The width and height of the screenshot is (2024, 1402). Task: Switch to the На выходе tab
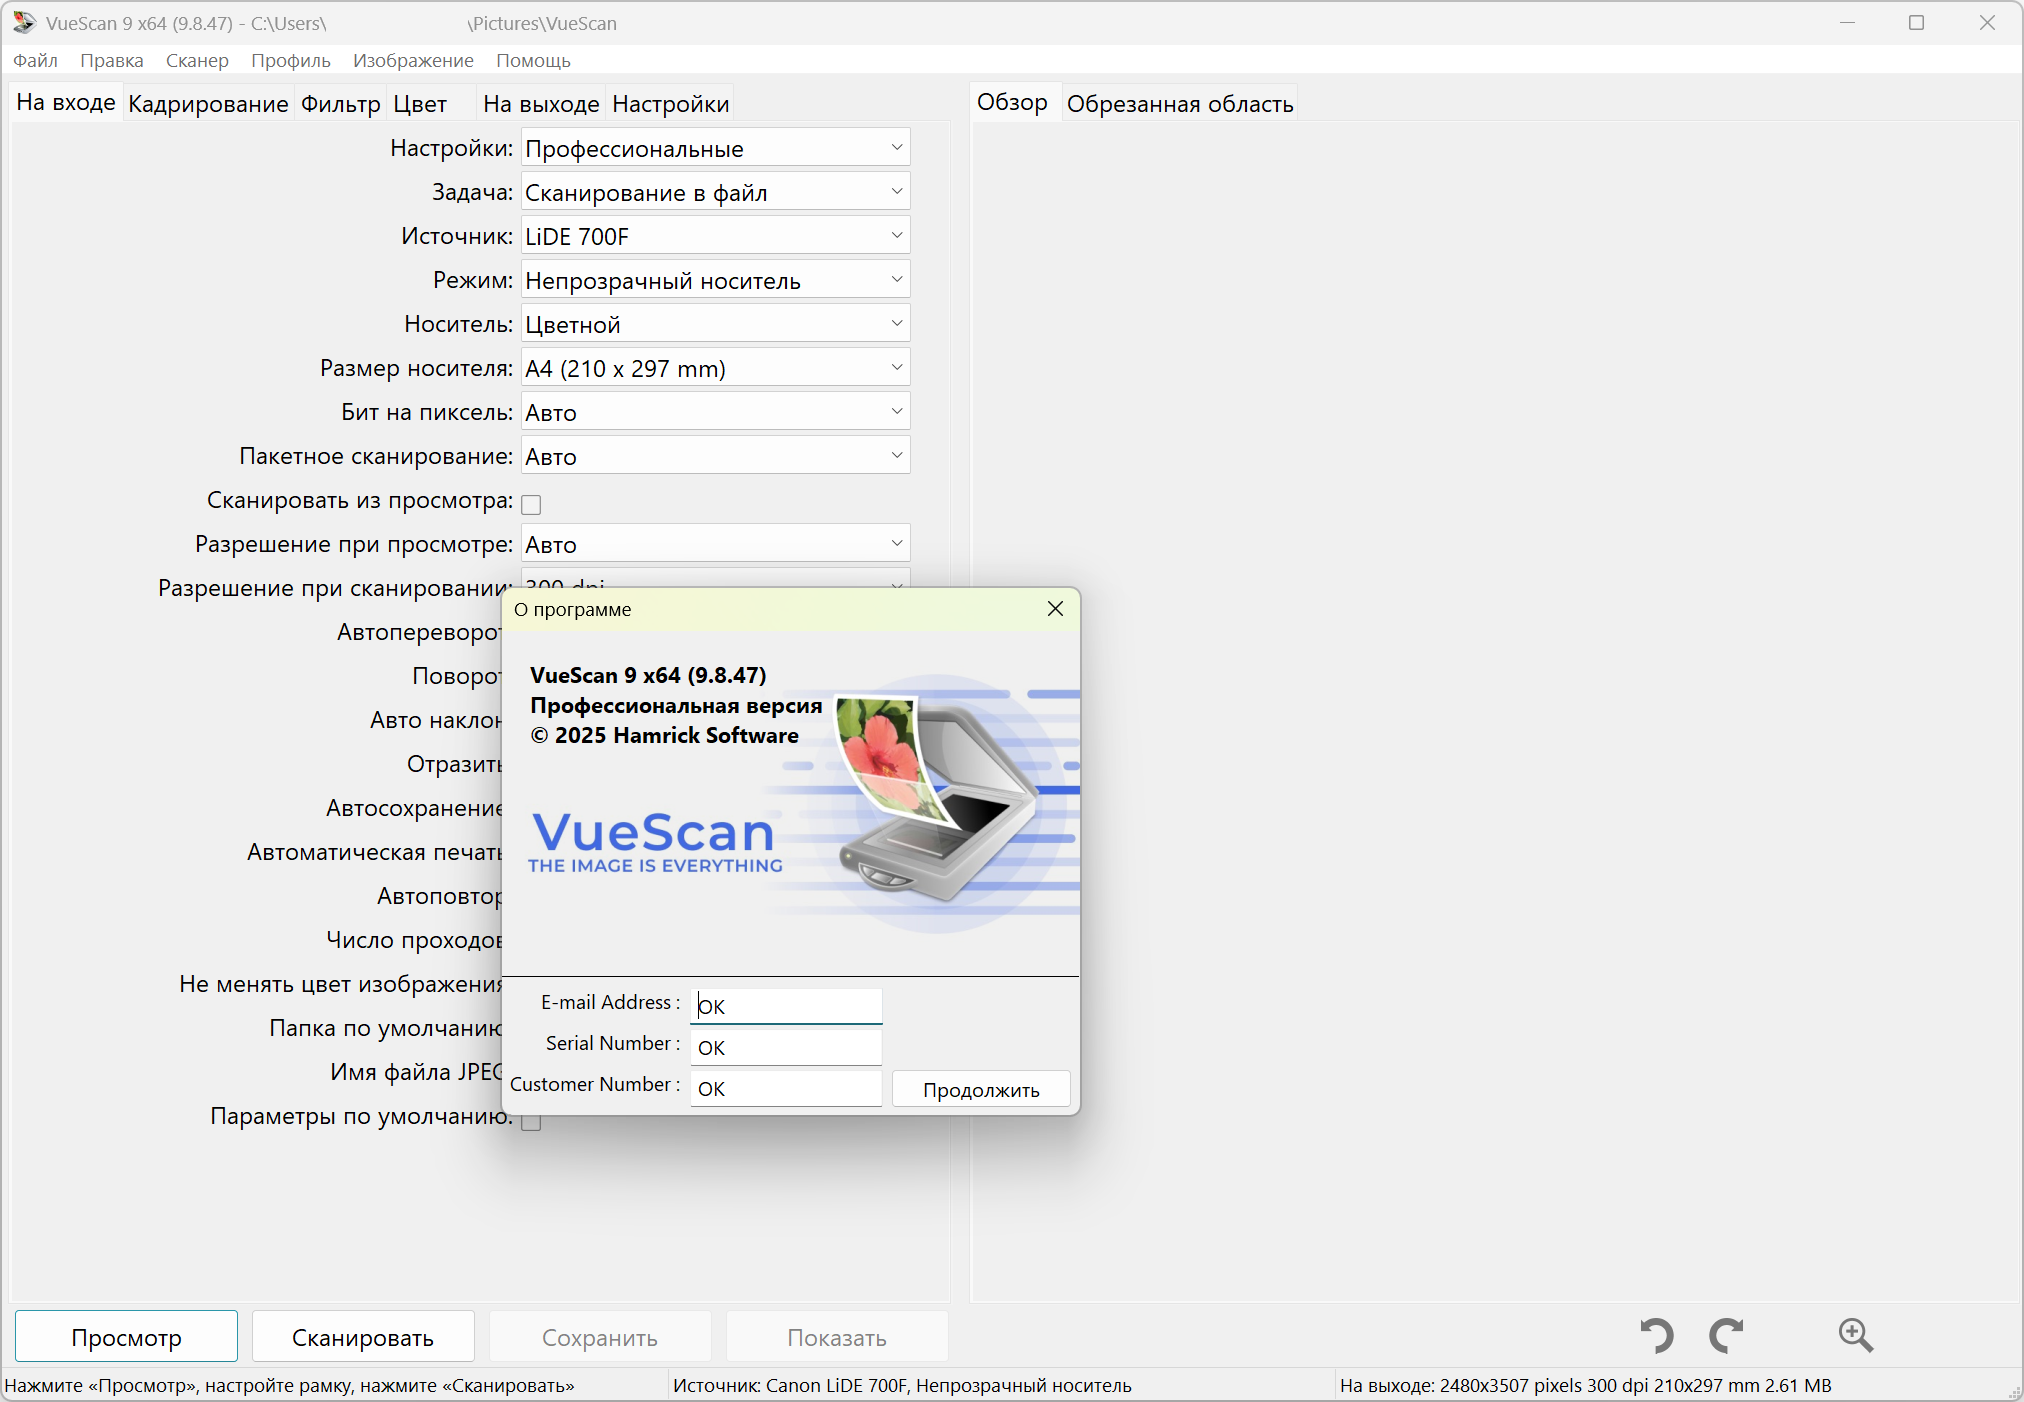pyautogui.click(x=541, y=104)
